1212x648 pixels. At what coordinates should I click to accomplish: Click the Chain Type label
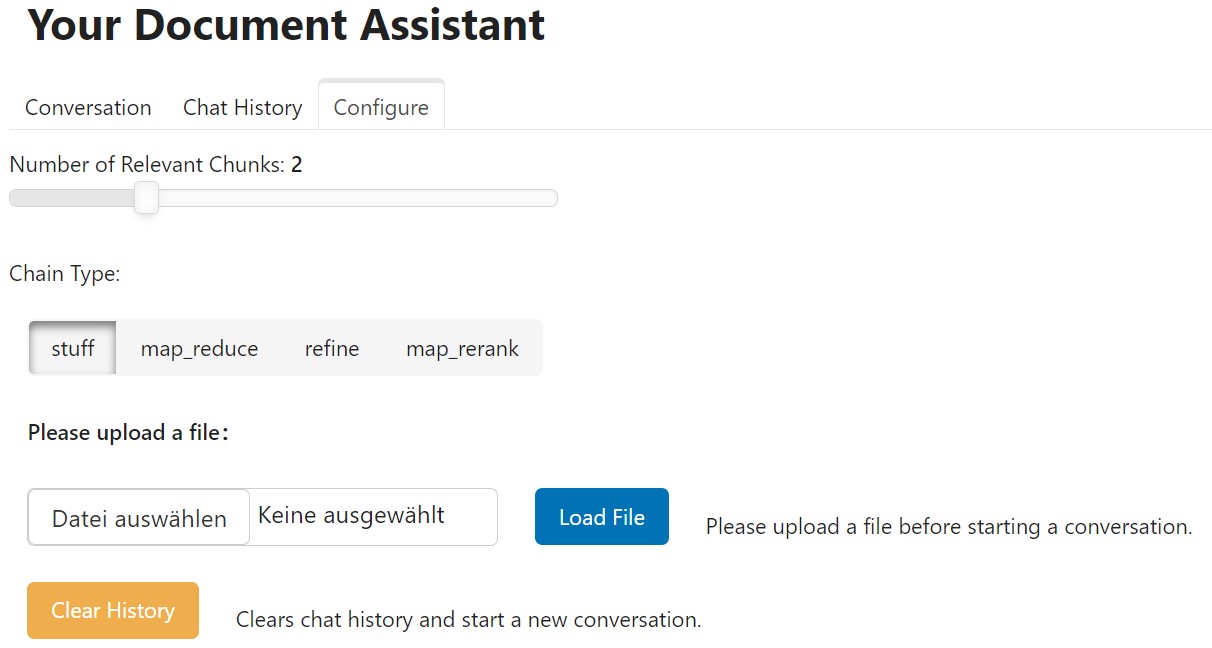click(65, 273)
